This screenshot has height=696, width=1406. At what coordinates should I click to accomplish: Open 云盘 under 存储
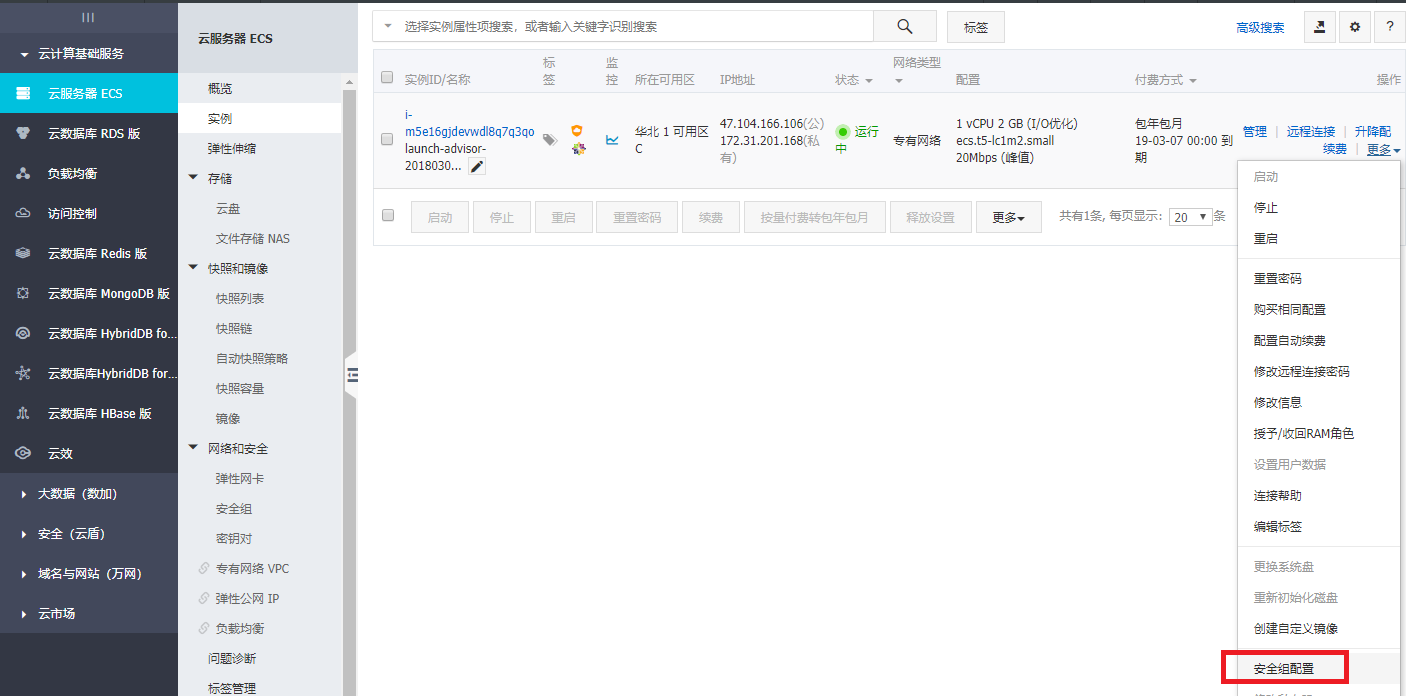[228, 208]
